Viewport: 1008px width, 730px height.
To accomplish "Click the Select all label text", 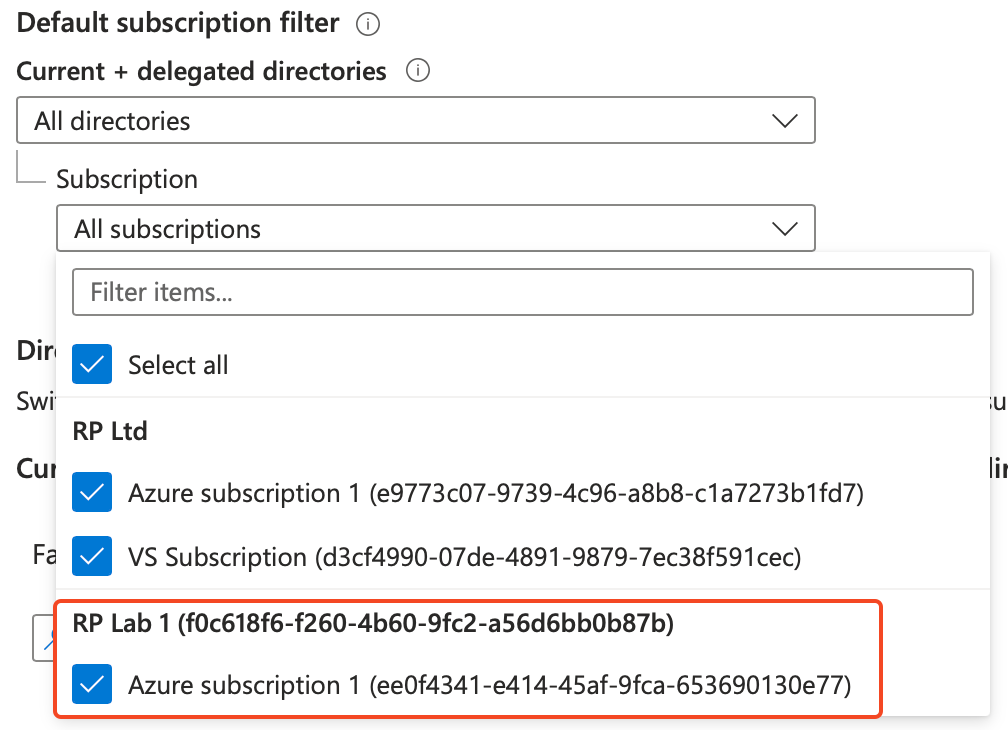I will click(178, 365).
